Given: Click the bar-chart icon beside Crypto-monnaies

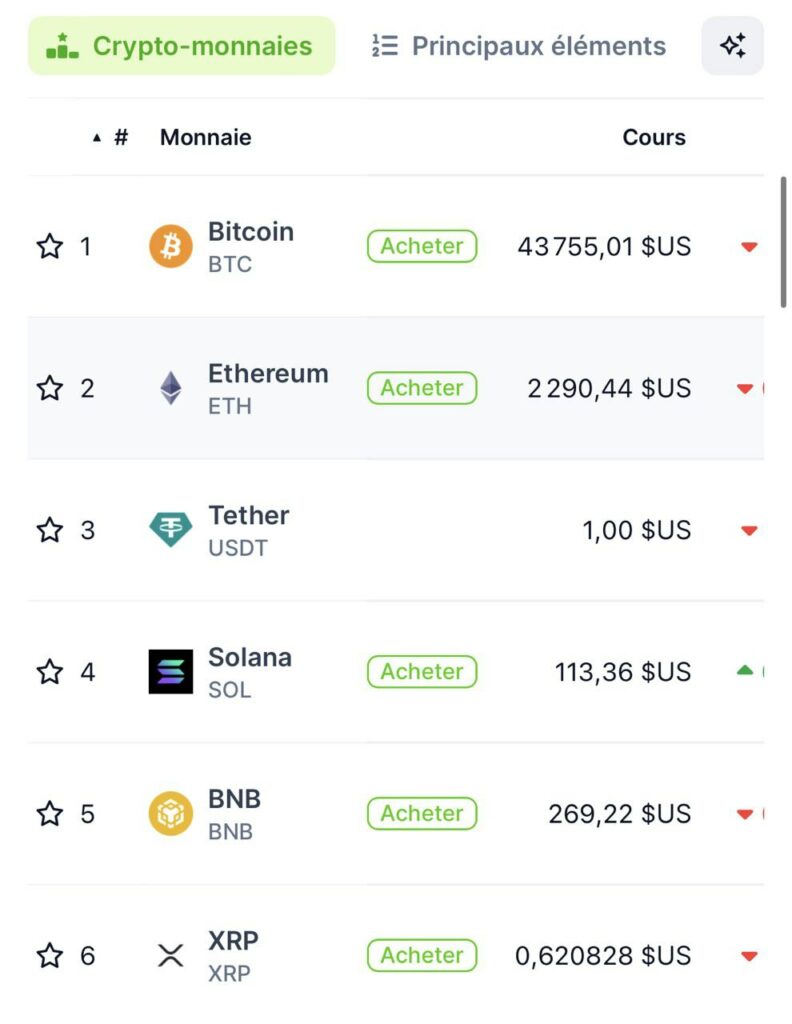Looking at the screenshot, I should pyautogui.click(x=62, y=45).
